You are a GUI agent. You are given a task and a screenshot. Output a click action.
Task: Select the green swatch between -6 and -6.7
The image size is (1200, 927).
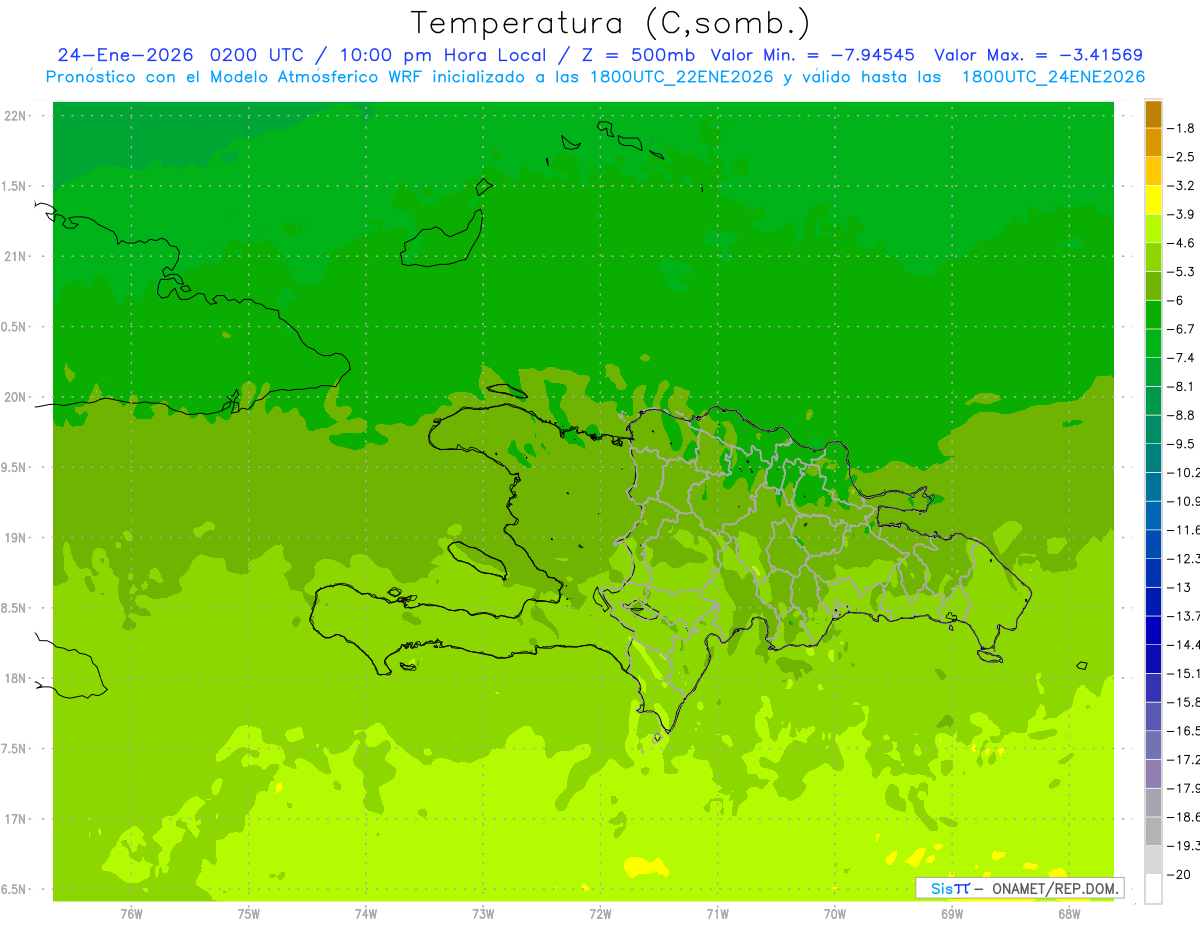(x=1153, y=315)
